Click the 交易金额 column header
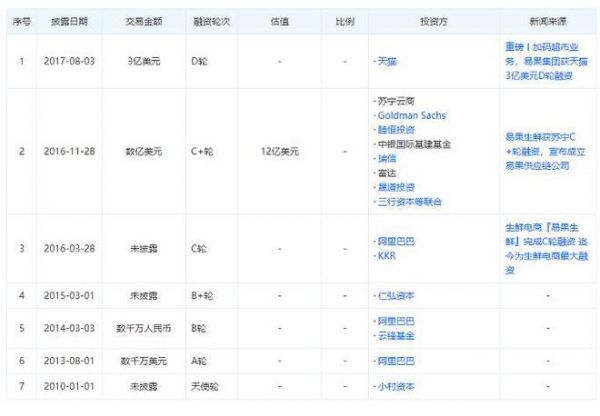 (x=144, y=22)
